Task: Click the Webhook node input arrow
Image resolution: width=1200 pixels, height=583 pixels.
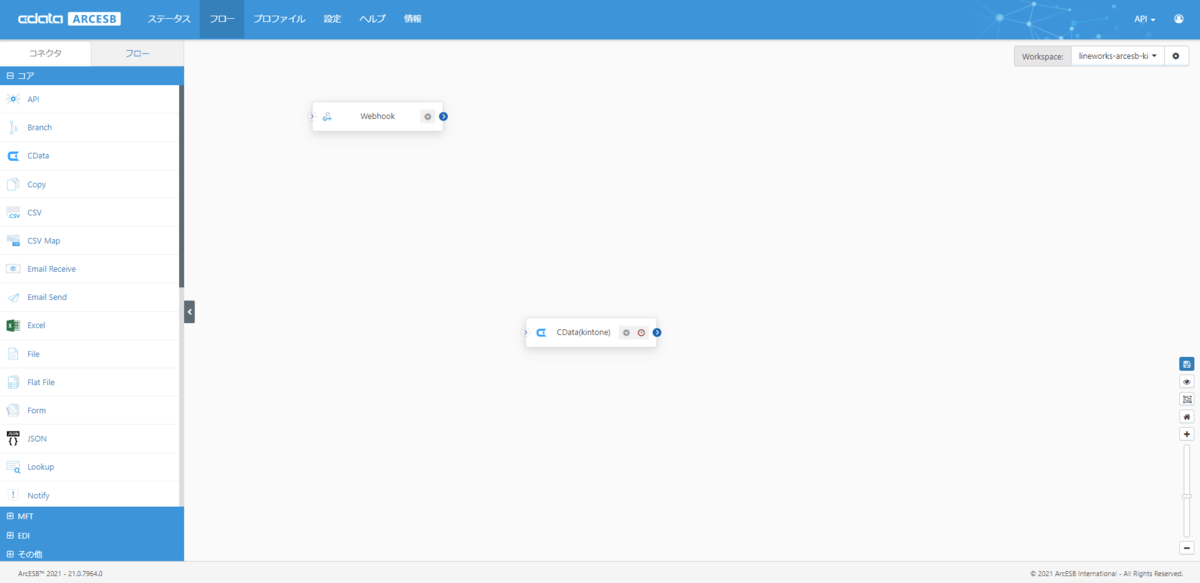Action: point(312,116)
